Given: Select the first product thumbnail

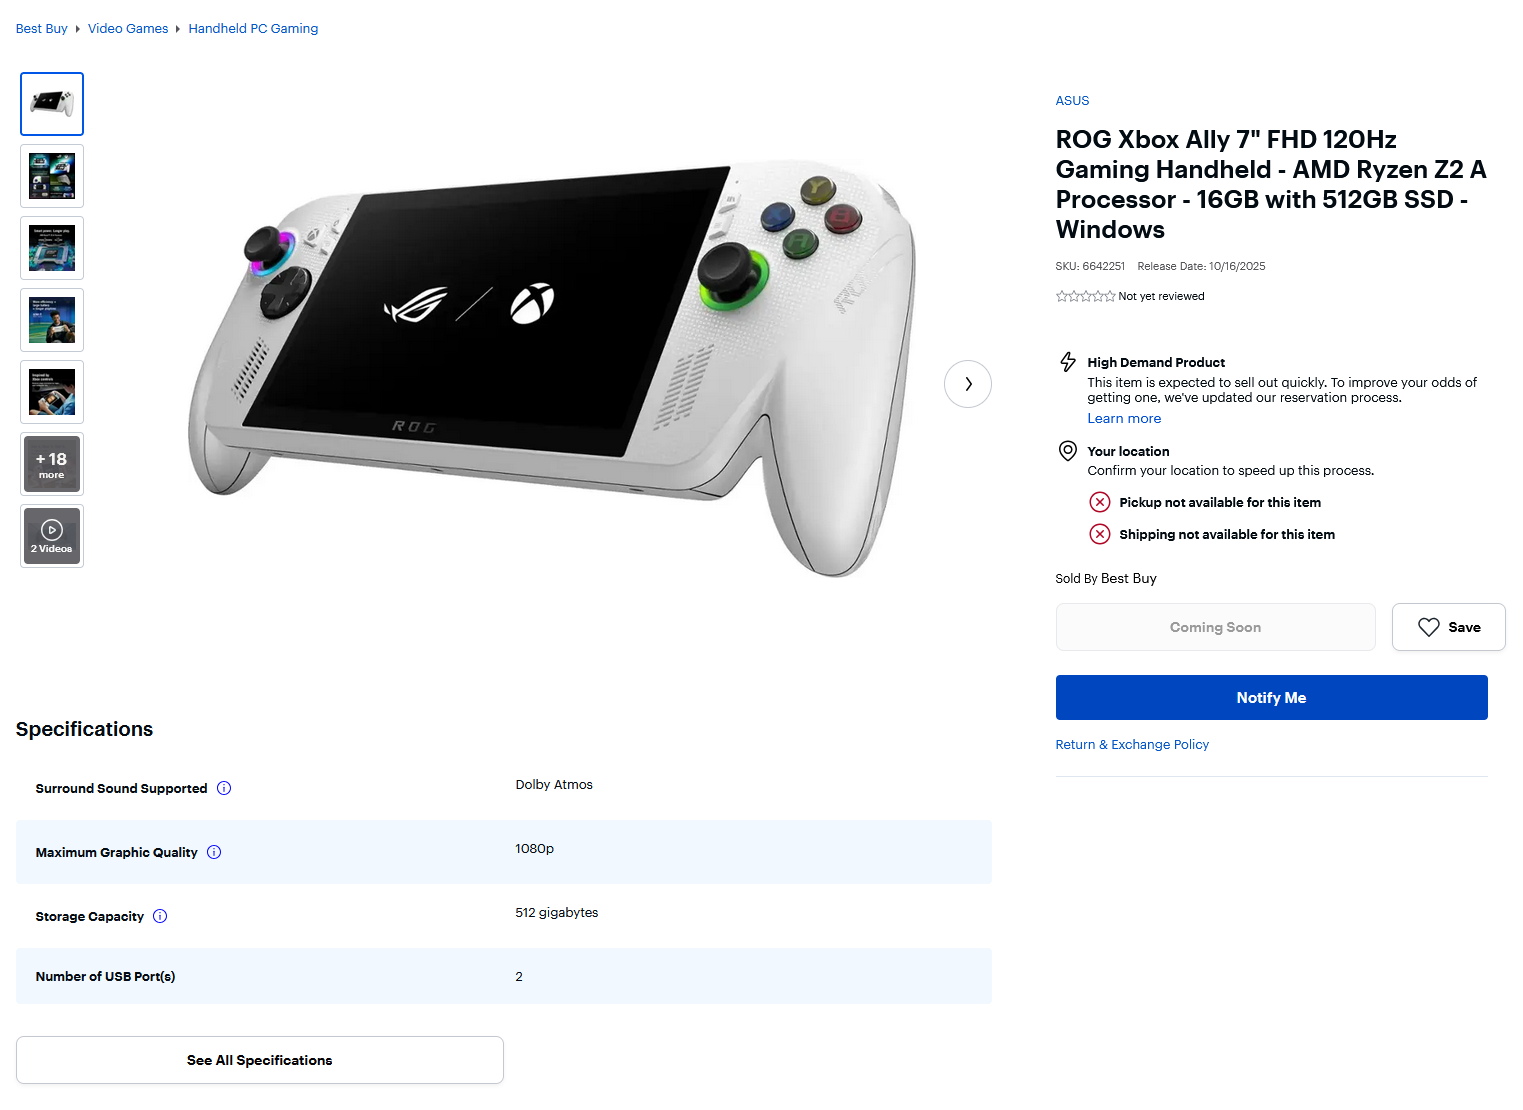Looking at the screenshot, I should click(52, 104).
